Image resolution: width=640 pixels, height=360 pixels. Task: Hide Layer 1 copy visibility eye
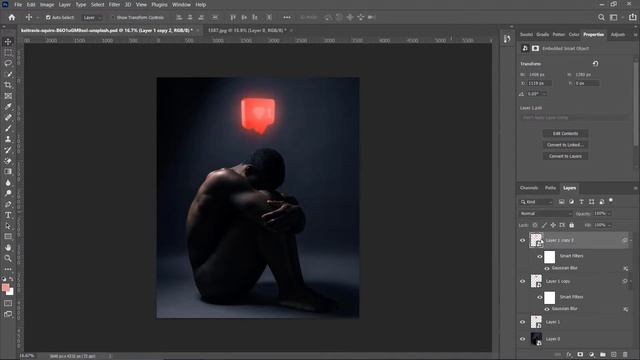coord(522,281)
